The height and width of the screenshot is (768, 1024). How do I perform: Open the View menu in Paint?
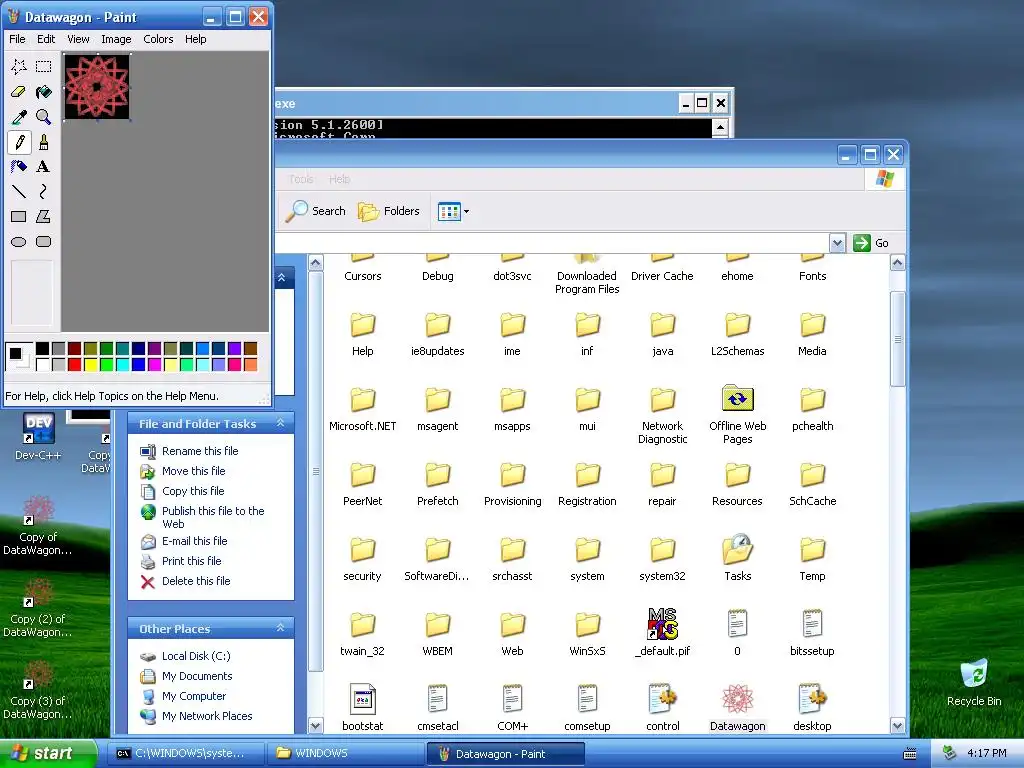click(78, 39)
